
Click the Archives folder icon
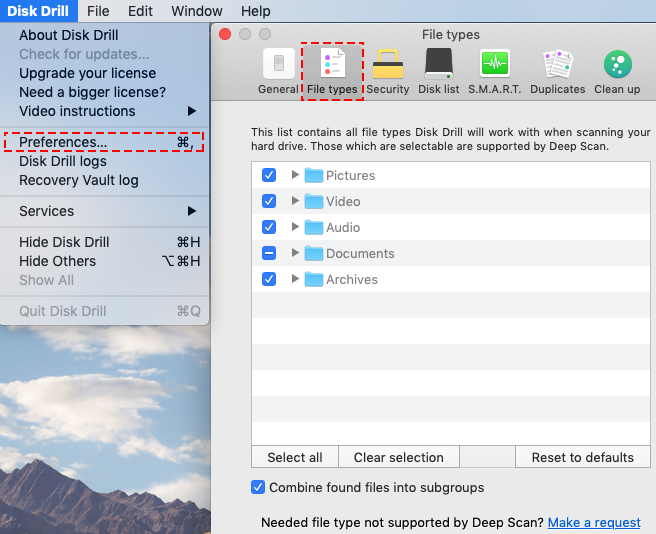click(x=314, y=279)
